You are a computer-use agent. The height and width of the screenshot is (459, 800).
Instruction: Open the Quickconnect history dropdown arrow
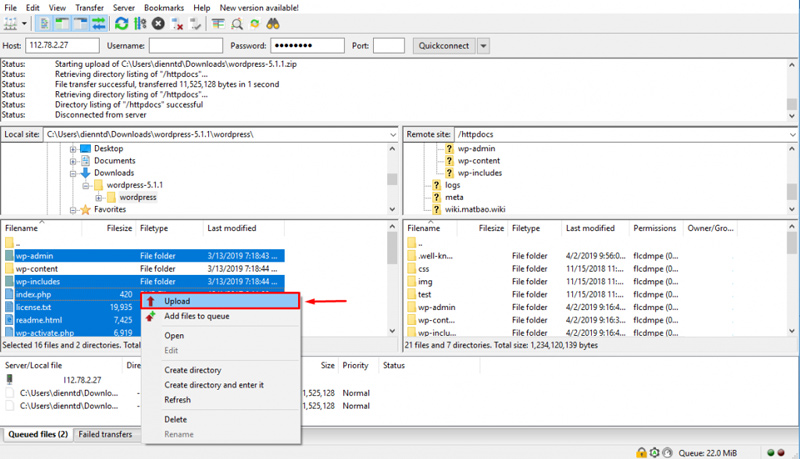pyautogui.click(x=483, y=46)
